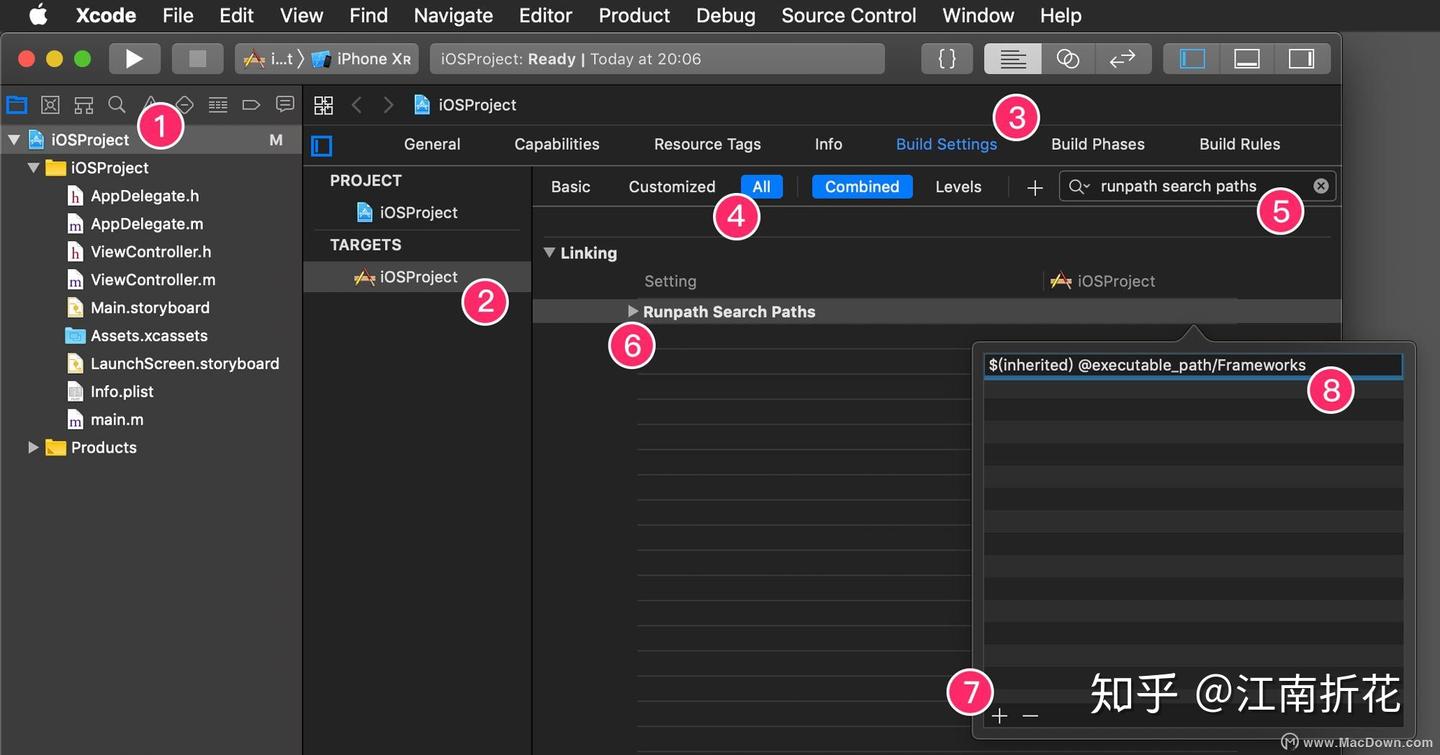
Task: Switch to the Assistant editor
Action: pyautogui.click(x=1067, y=59)
